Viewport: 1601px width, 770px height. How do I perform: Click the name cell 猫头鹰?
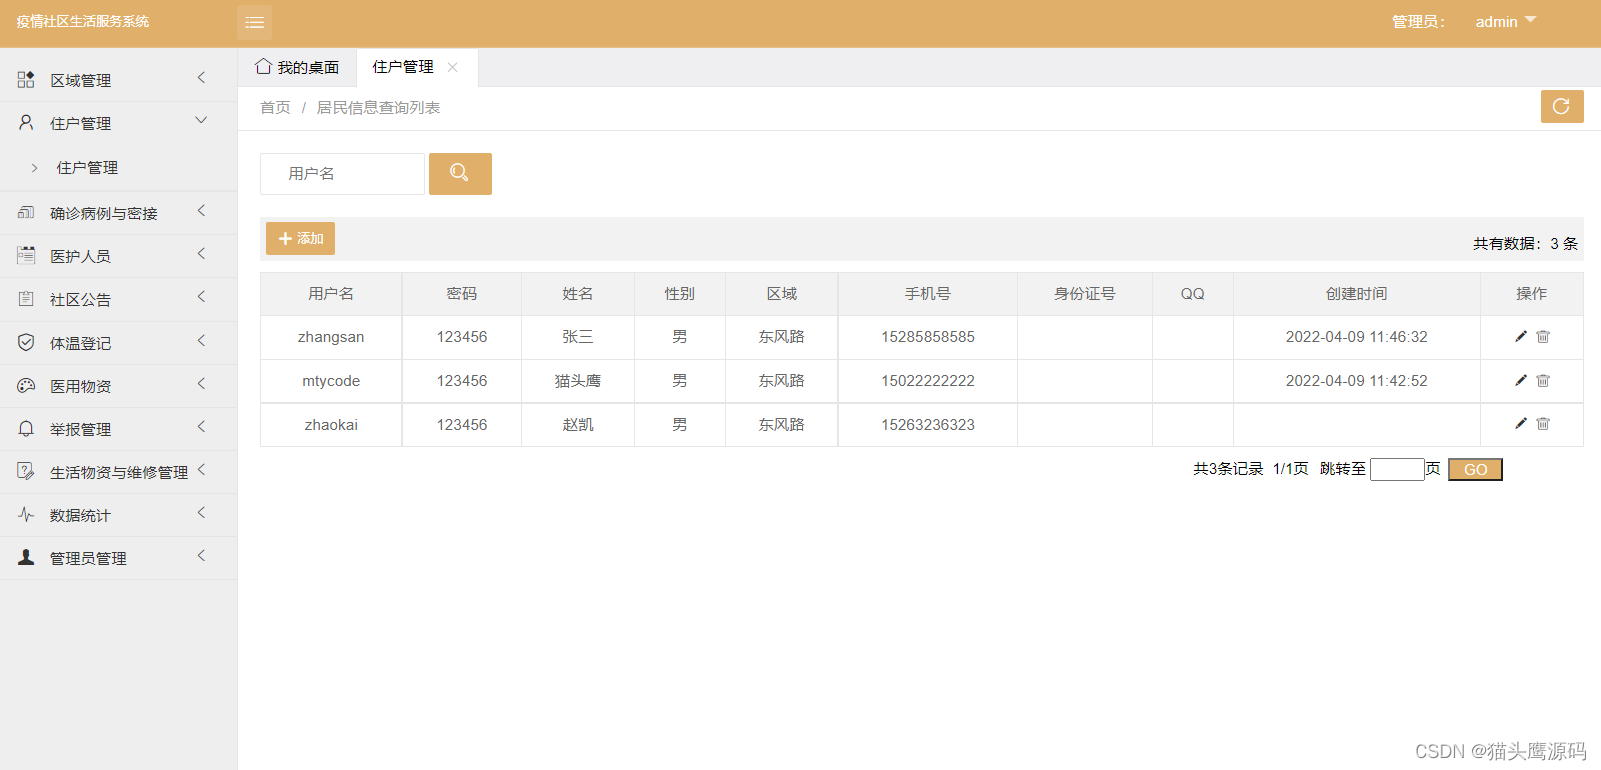point(578,381)
